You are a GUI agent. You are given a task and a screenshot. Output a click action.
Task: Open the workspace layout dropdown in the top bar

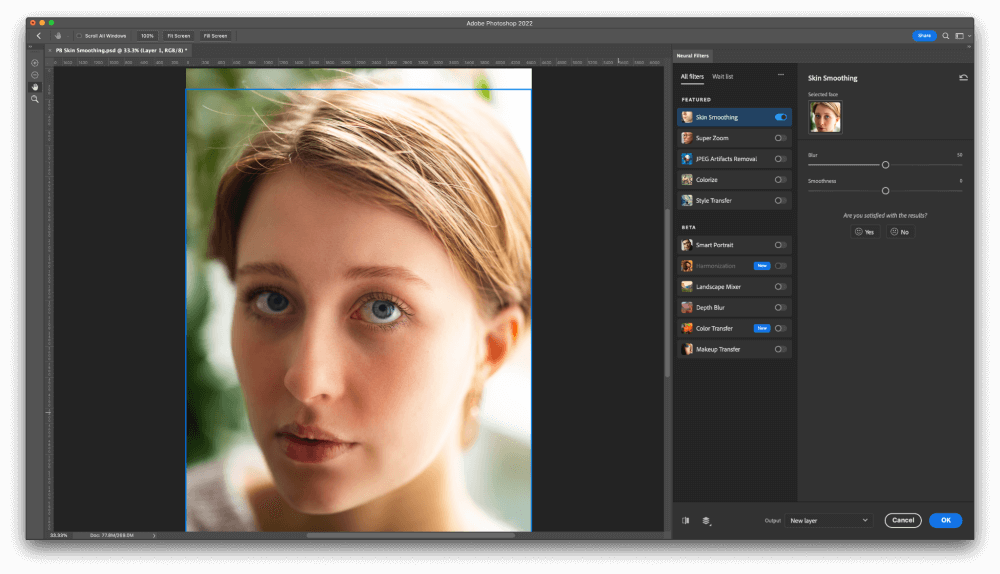click(961, 35)
